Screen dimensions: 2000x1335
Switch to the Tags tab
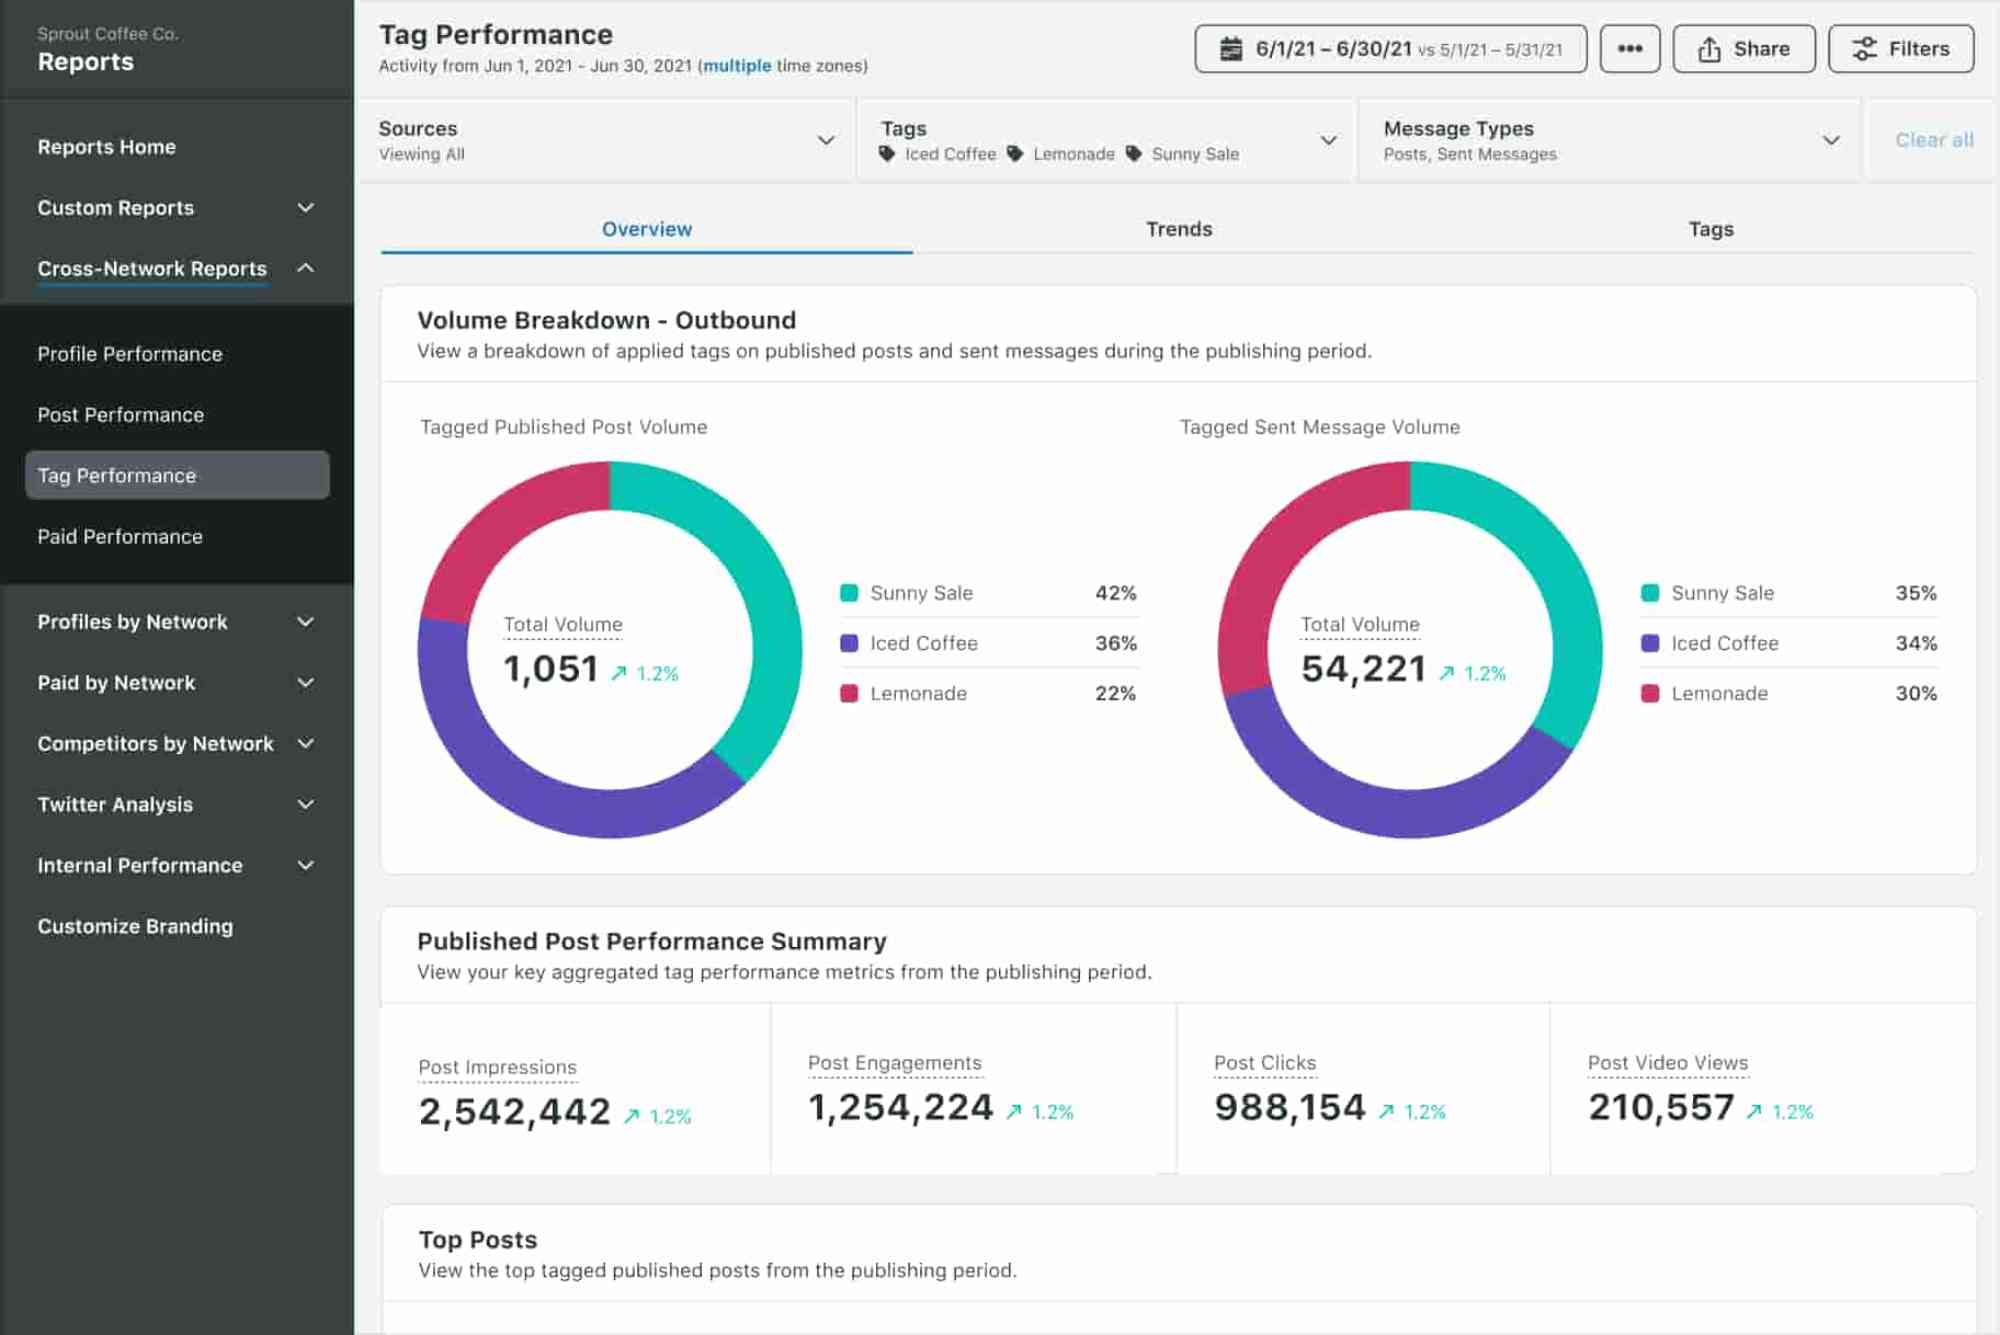click(x=1710, y=229)
